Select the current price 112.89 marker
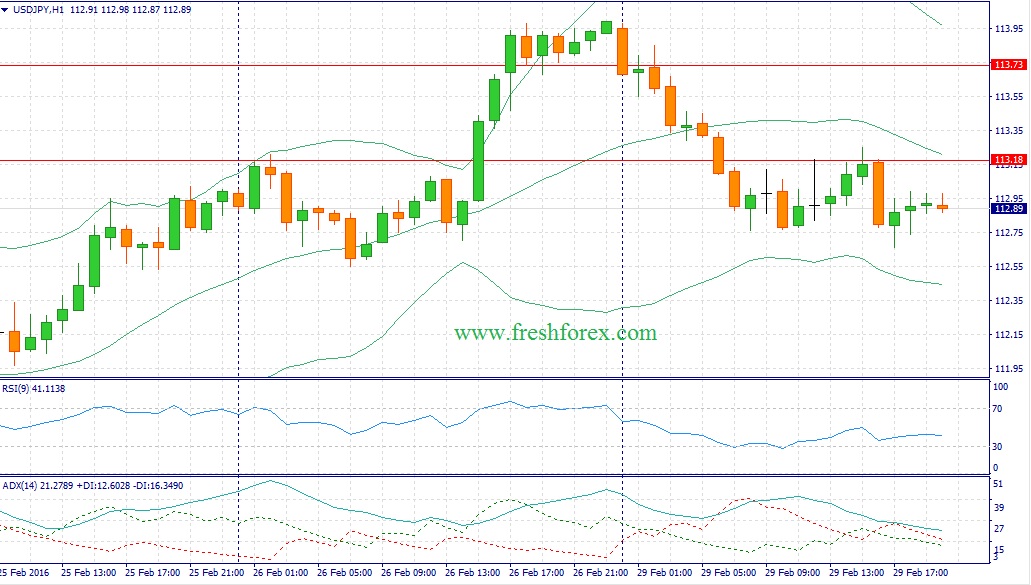The image size is (1031, 585). [1007, 209]
